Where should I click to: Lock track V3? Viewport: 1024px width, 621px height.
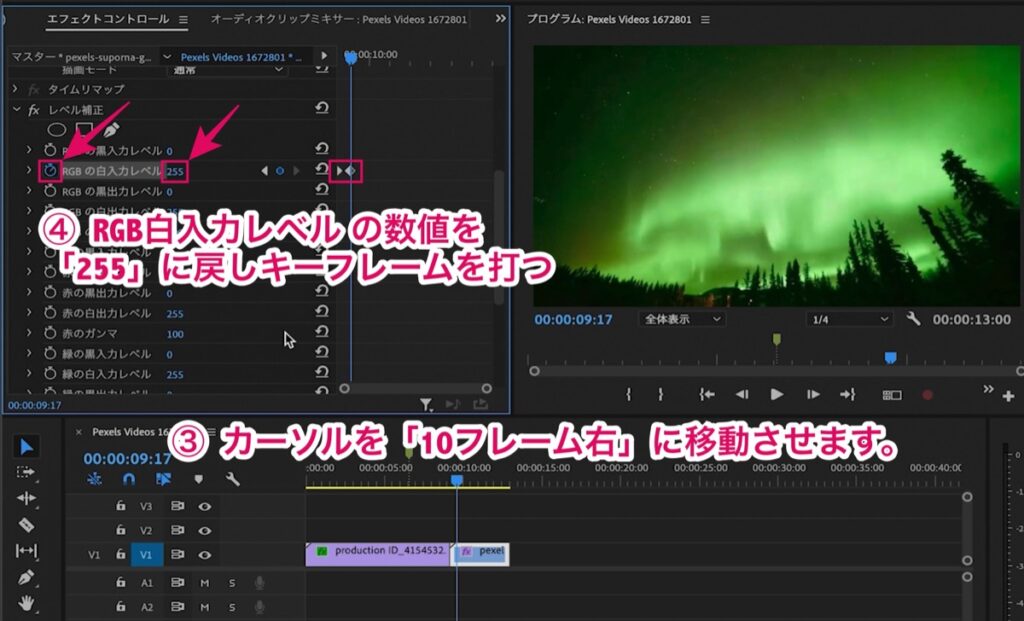pyautogui.click(x=120, y=505)
